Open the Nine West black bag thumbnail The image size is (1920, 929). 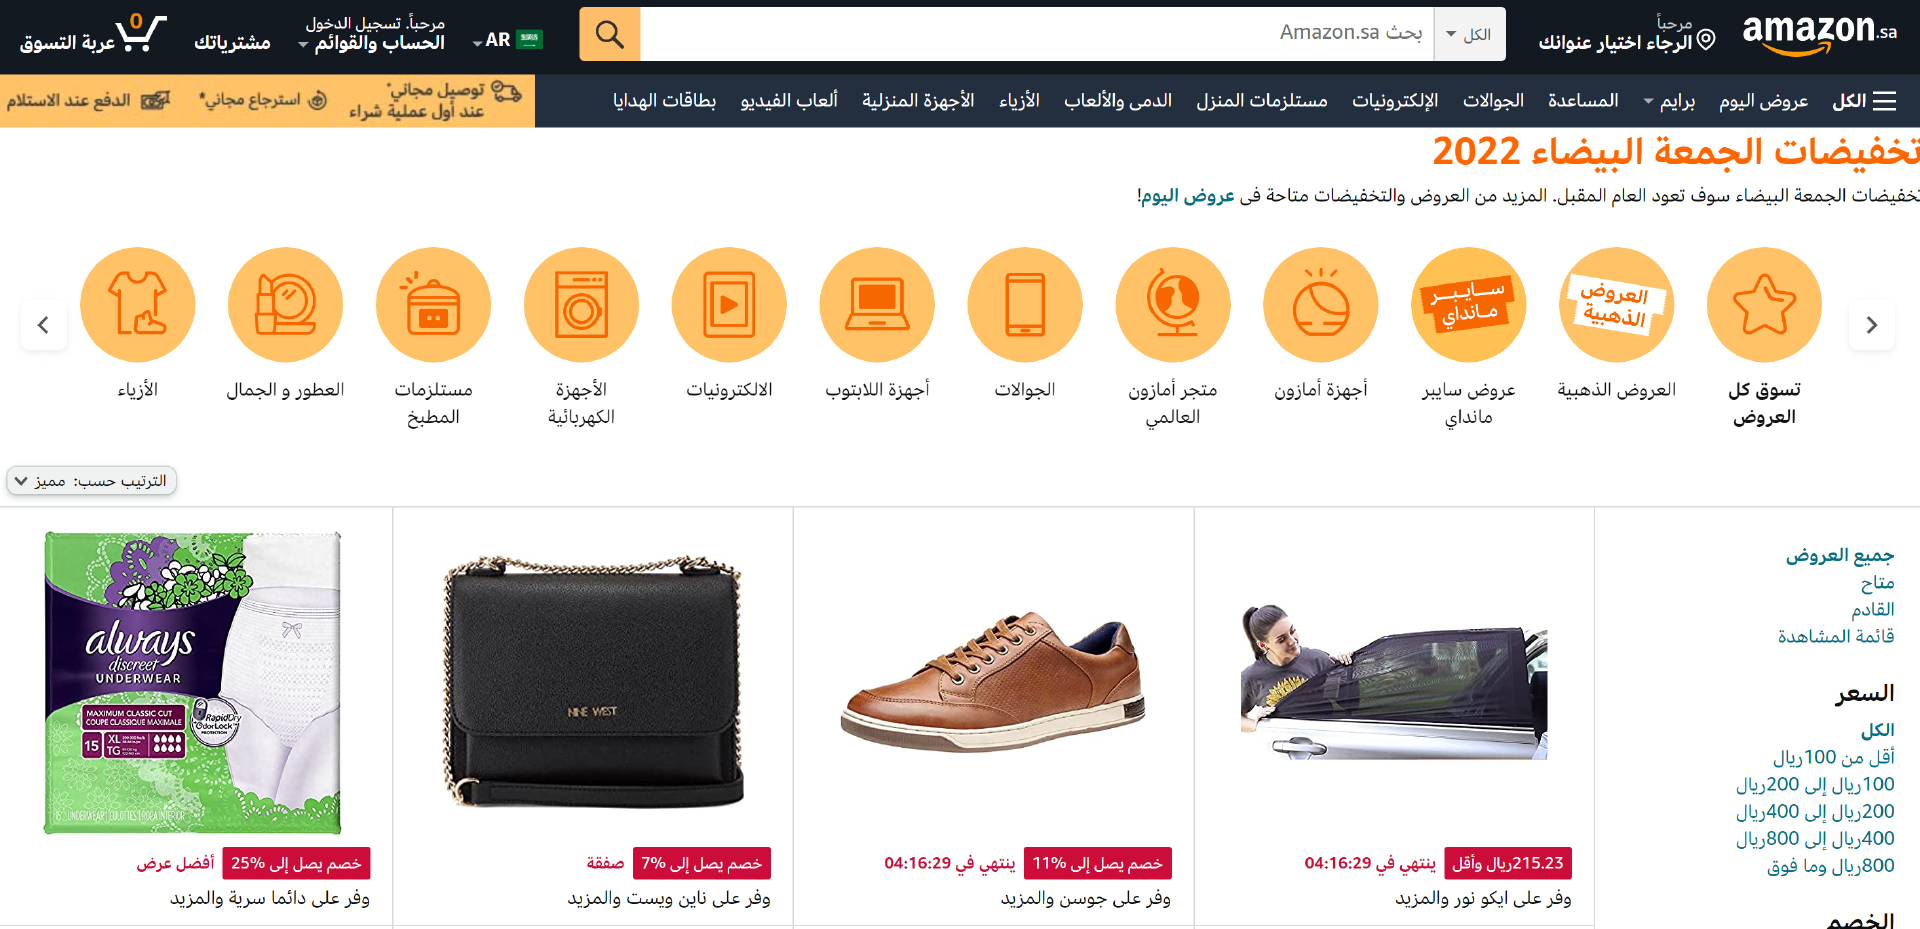coord(594,682)
